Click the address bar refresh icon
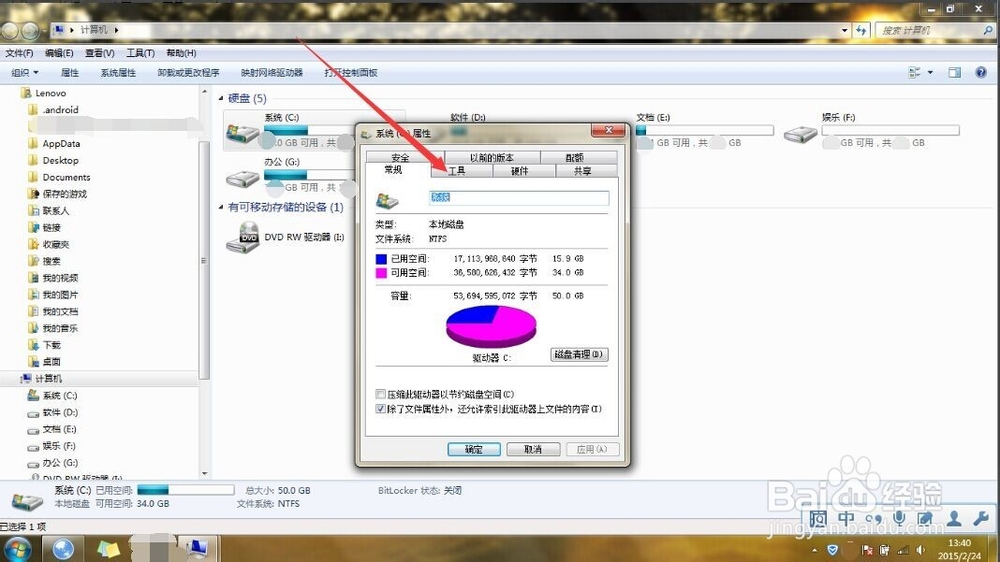The image size is (1000, 562). (862, 30)
